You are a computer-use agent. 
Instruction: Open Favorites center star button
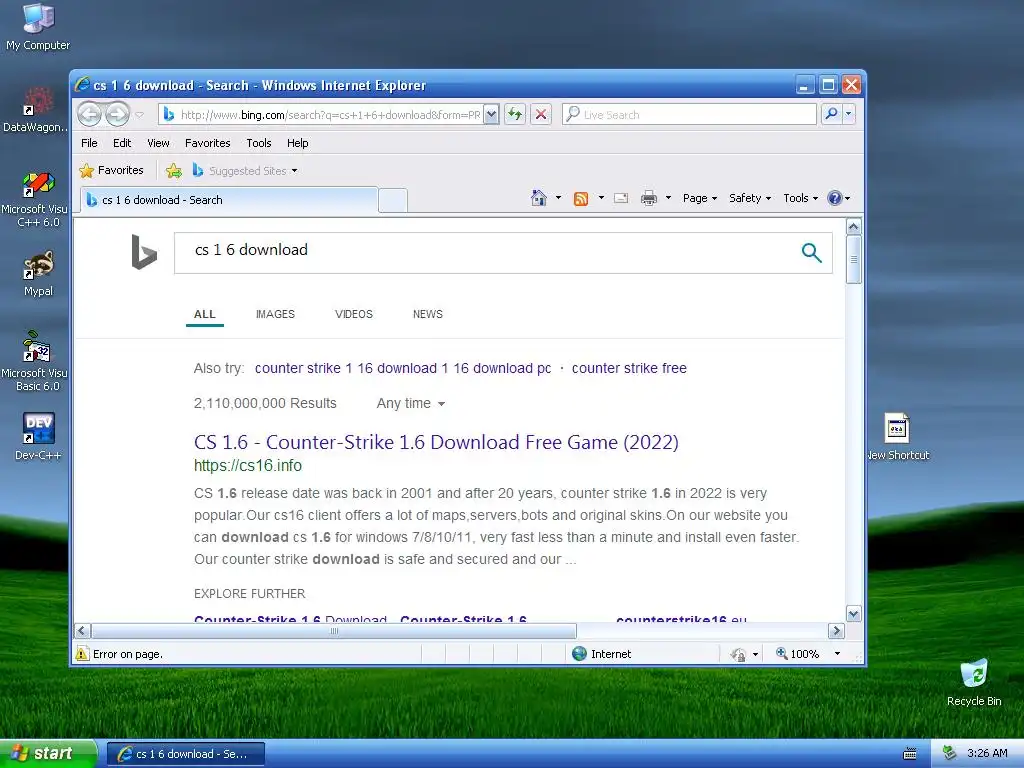[111, 170]
